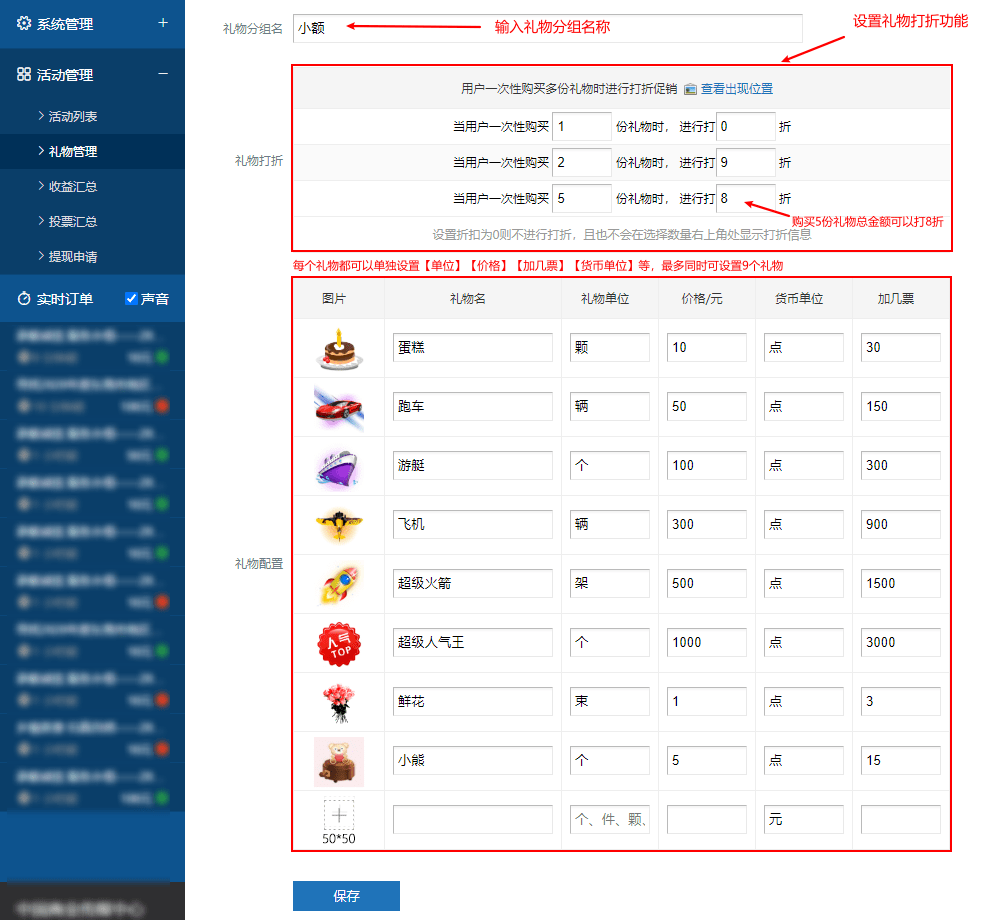Screen dimensions: 1006x920
Task: Click the system management gear icon
Action: (x=24, y=23)
